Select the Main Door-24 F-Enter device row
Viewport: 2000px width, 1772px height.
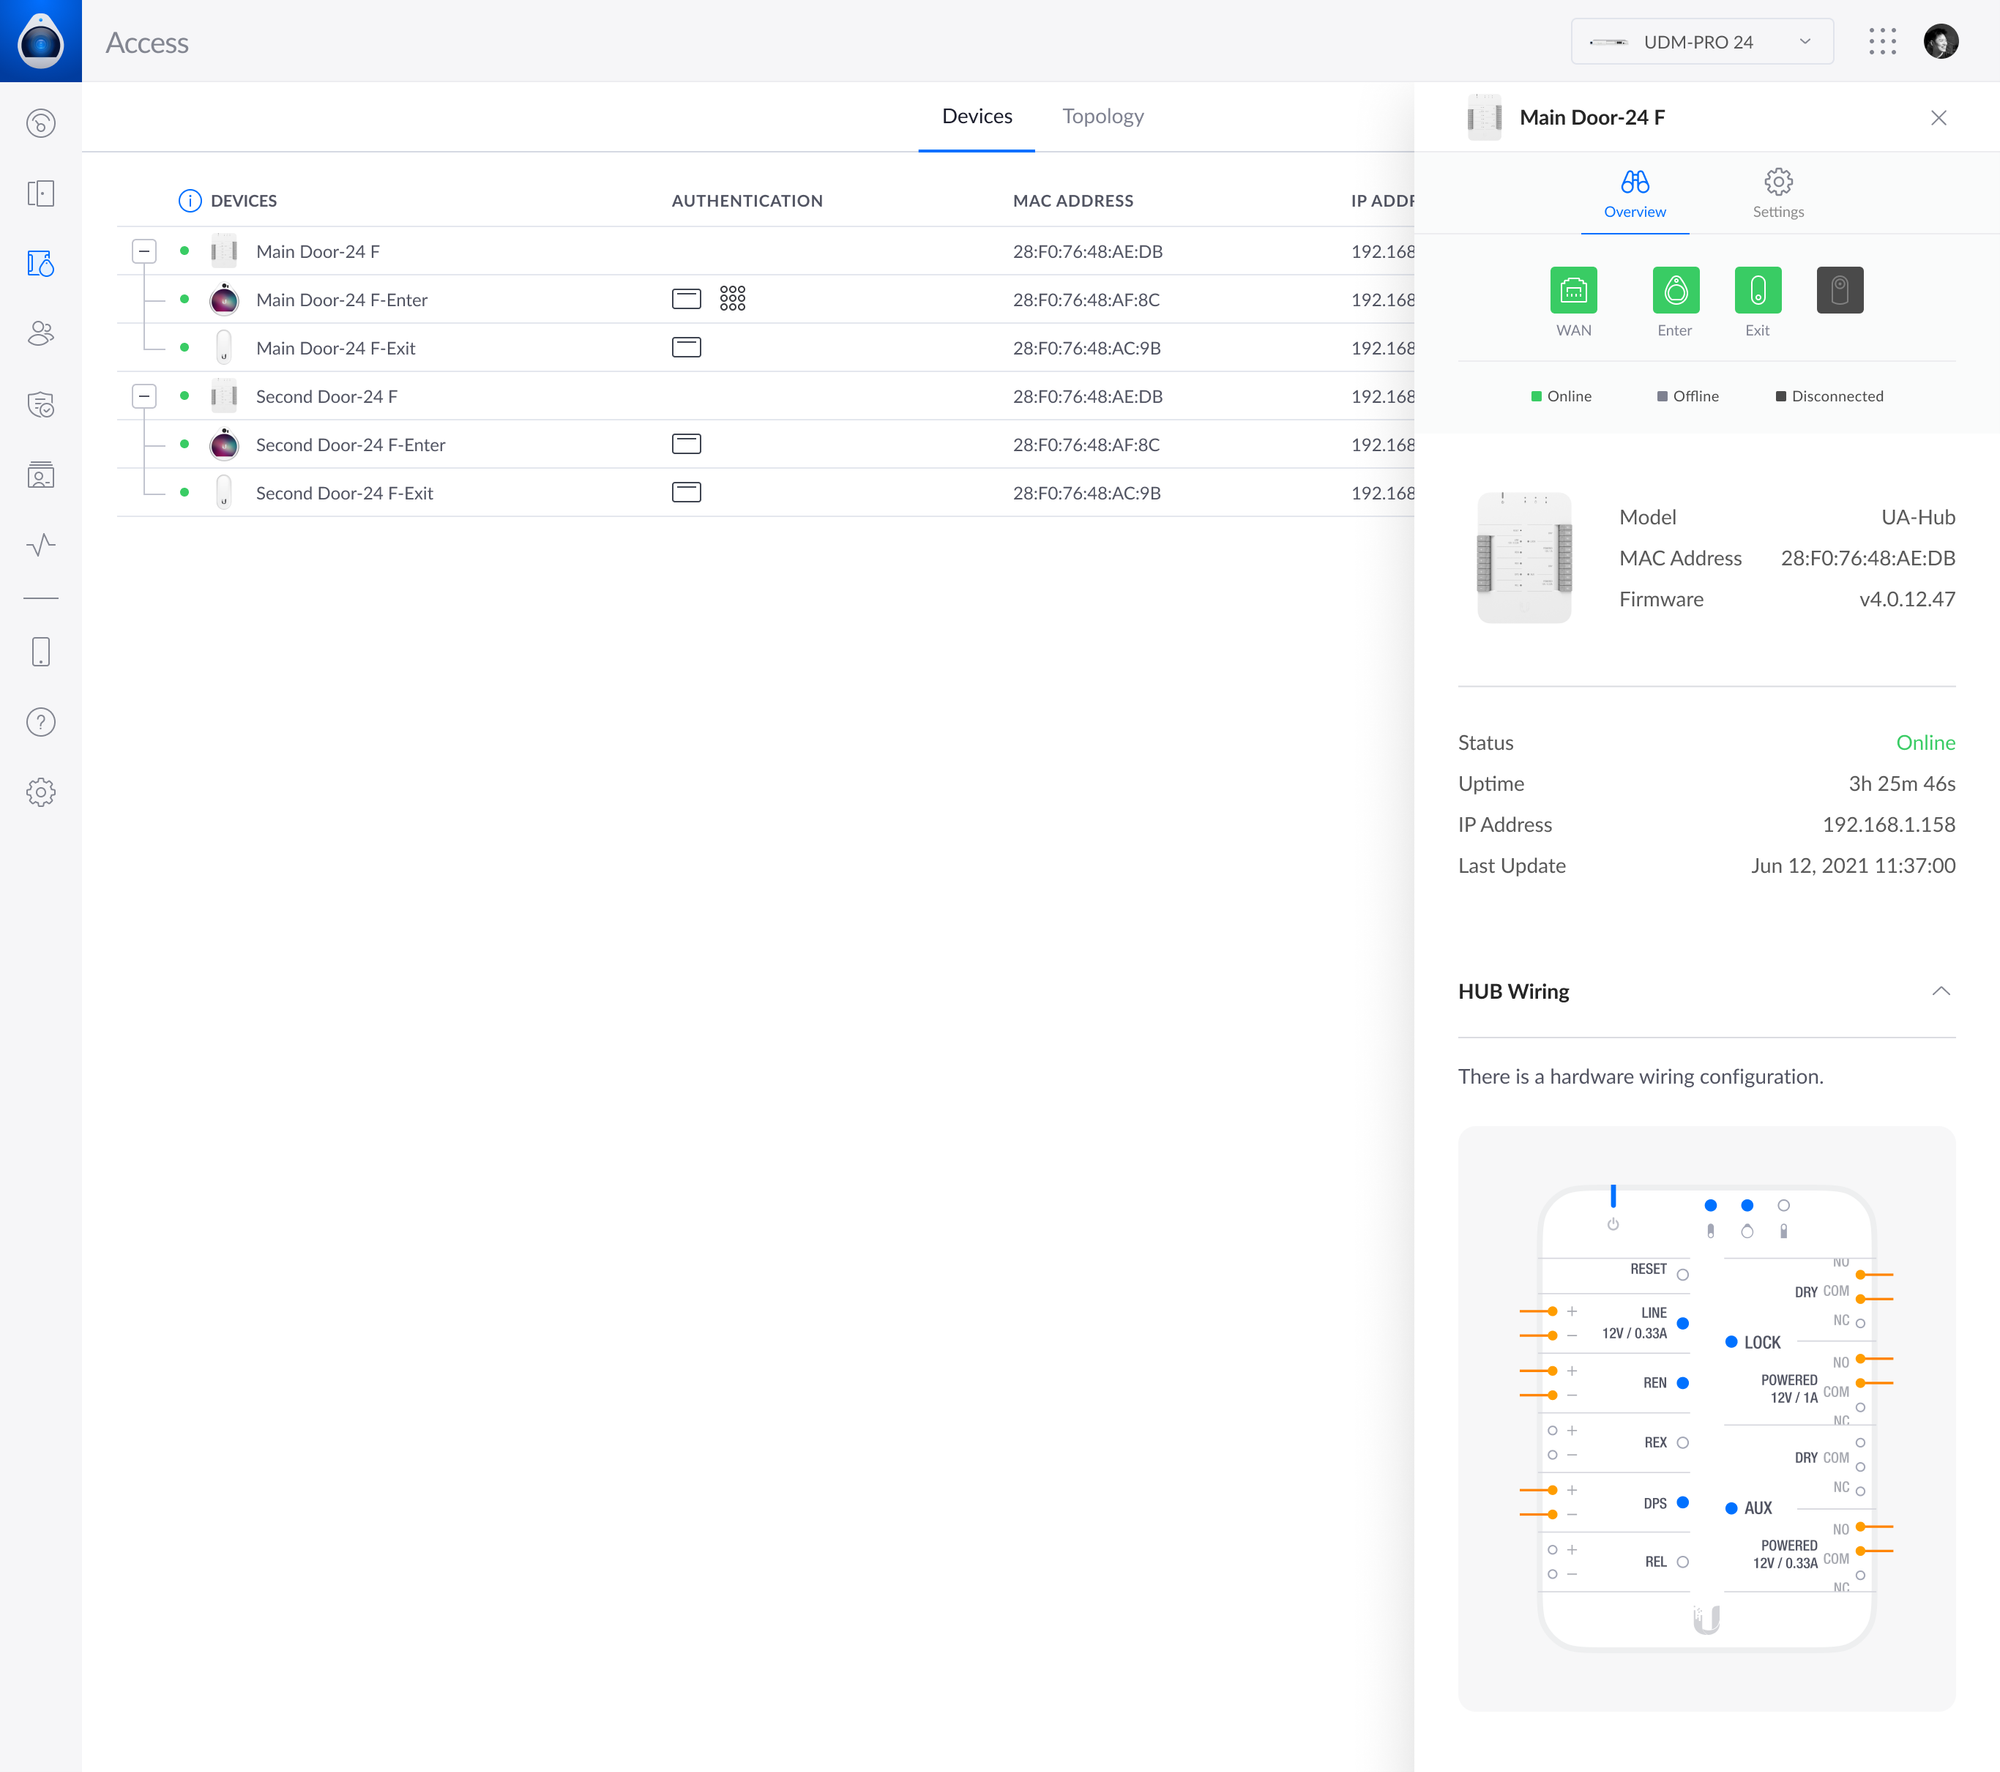click(x=342, y=300)
